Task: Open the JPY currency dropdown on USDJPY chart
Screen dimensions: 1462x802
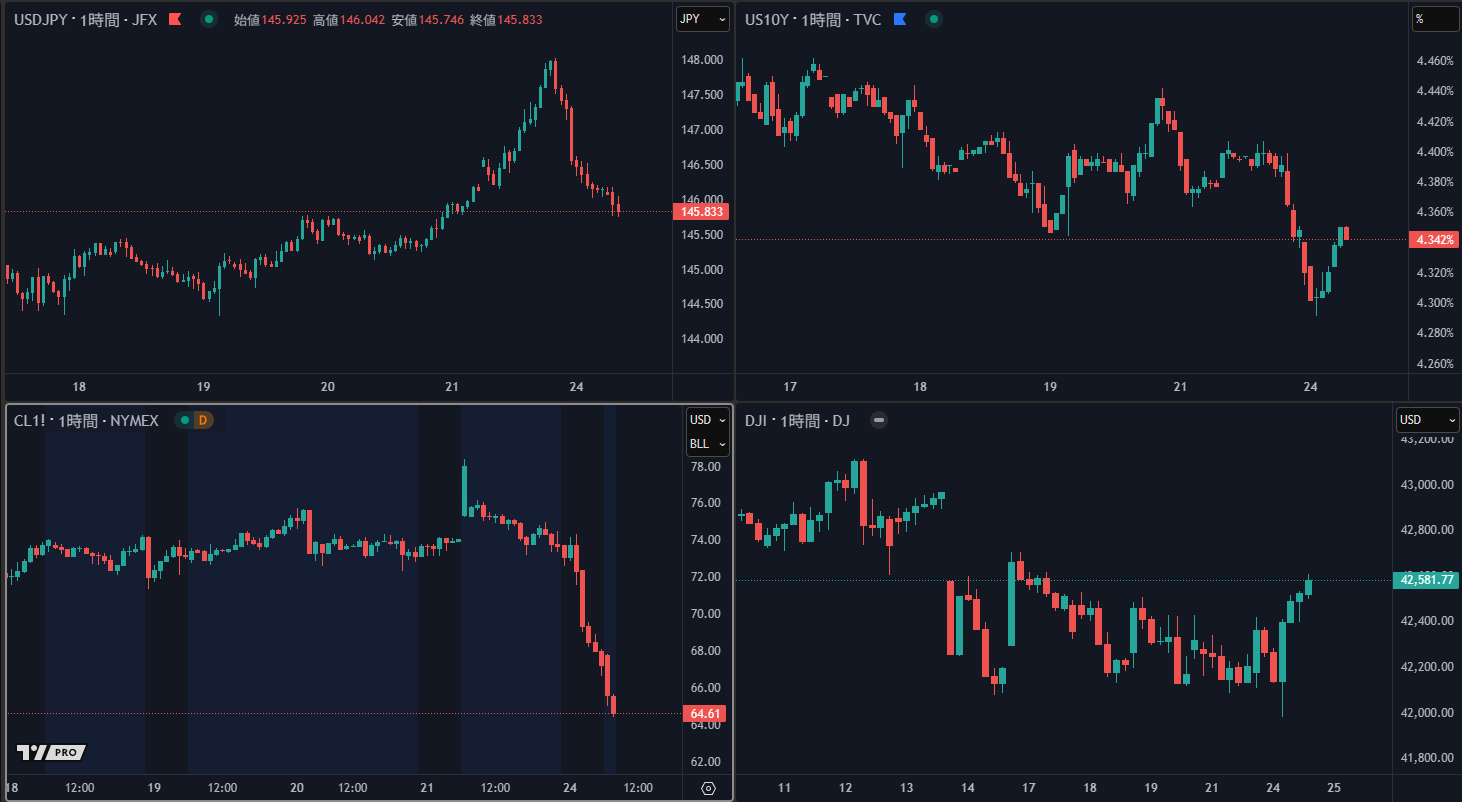Action: [x=703, y=19]
